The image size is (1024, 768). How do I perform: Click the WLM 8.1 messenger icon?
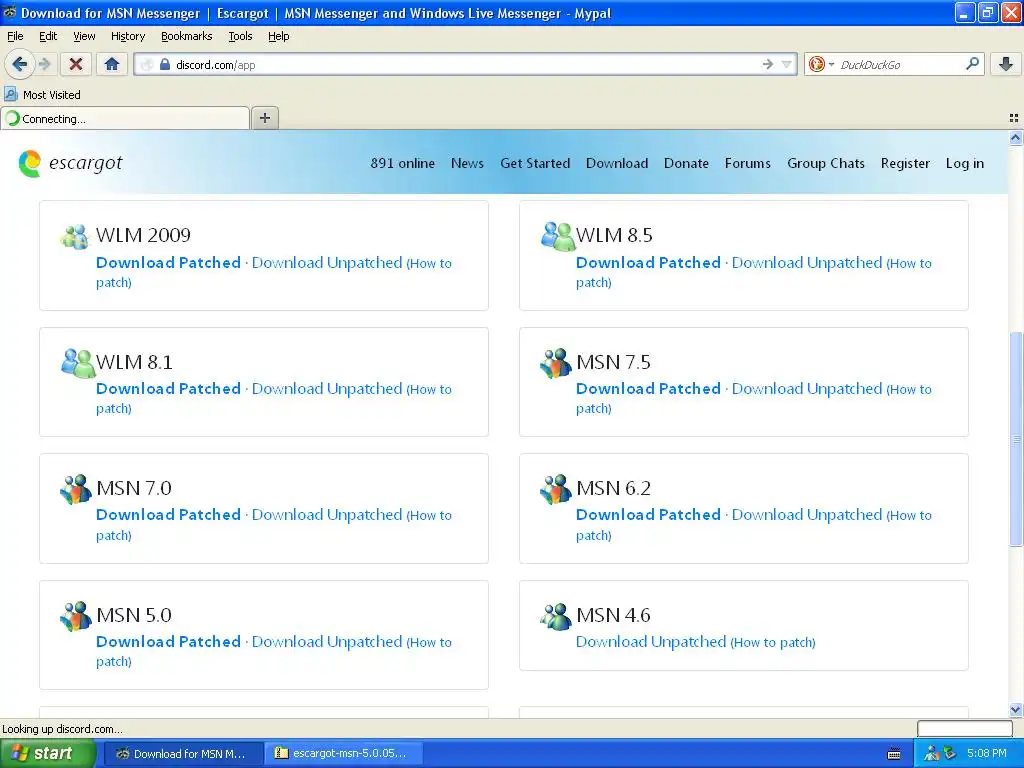tap(78, 363)
